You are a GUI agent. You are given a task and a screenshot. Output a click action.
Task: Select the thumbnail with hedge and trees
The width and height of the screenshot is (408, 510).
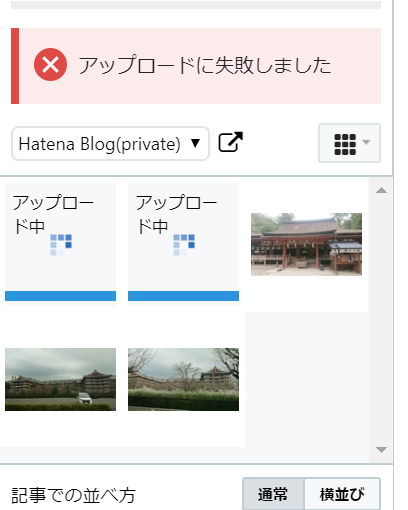(x=183, y=379)
